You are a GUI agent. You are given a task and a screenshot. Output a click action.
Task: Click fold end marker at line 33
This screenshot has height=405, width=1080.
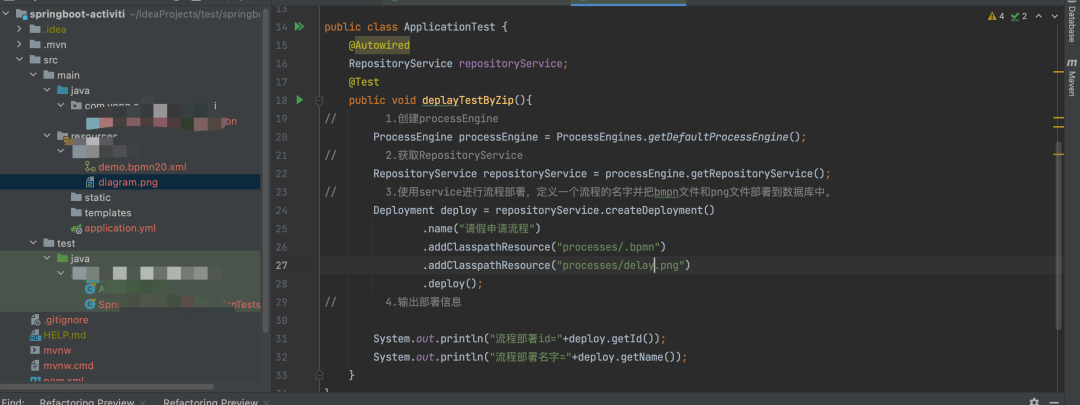[x=319, y=375]
